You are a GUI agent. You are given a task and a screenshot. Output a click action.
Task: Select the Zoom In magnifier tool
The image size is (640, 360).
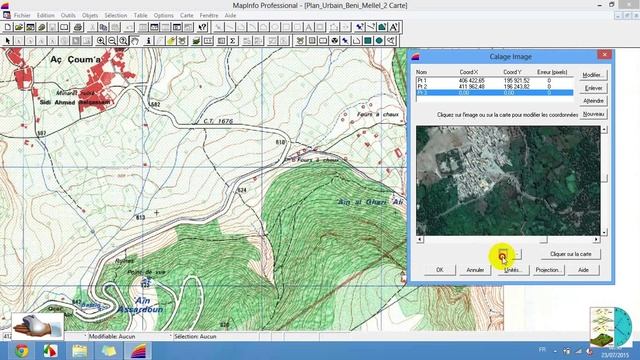(x=101, y=41)
